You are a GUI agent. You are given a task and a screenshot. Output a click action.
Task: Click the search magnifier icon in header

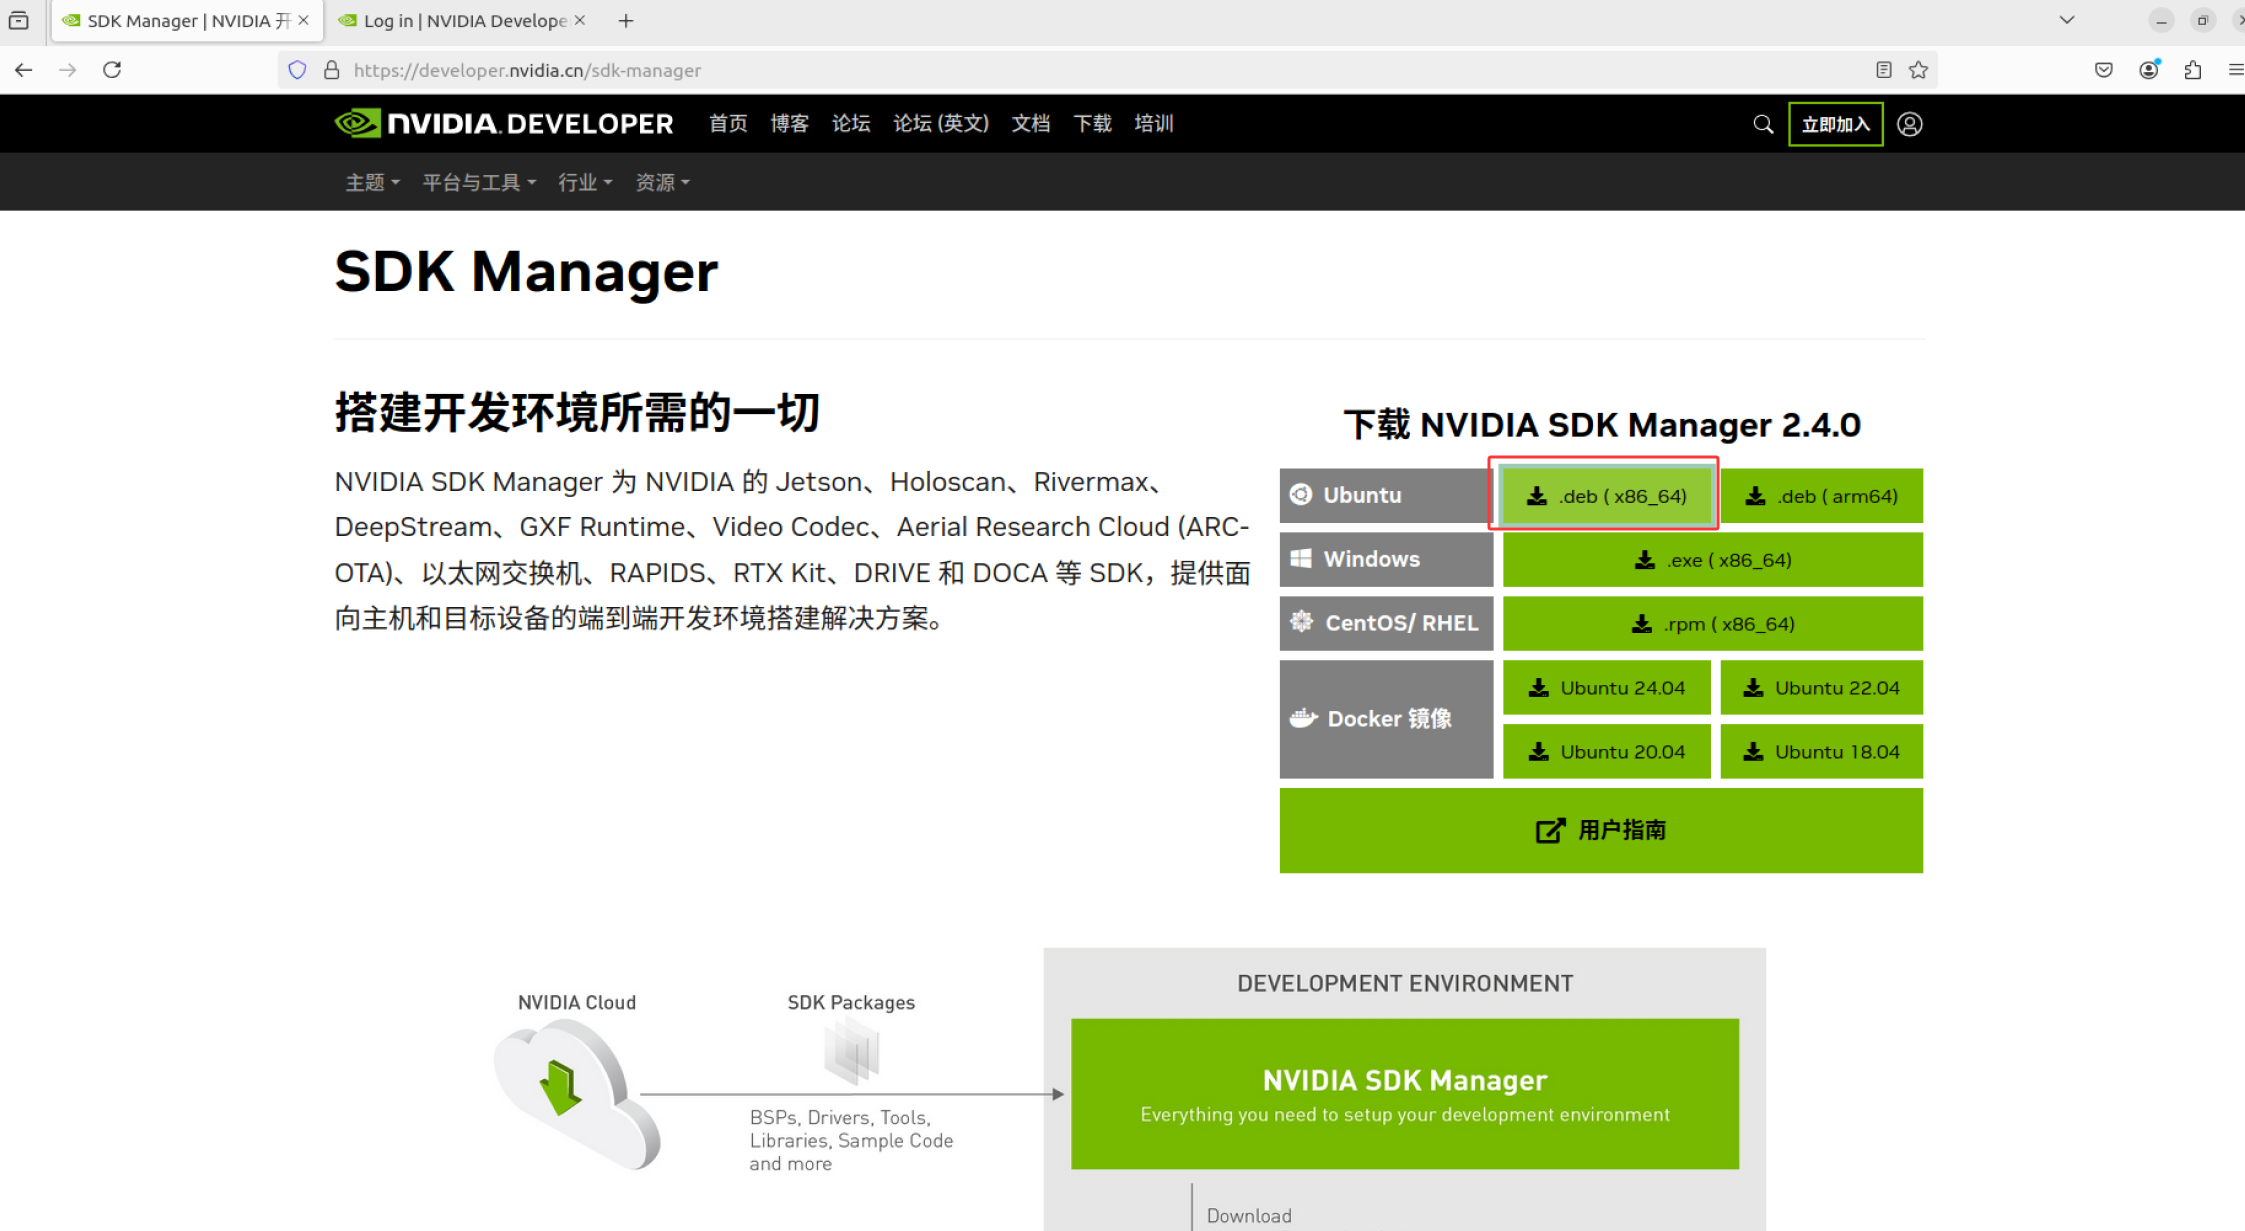(x=1763, y=124)
